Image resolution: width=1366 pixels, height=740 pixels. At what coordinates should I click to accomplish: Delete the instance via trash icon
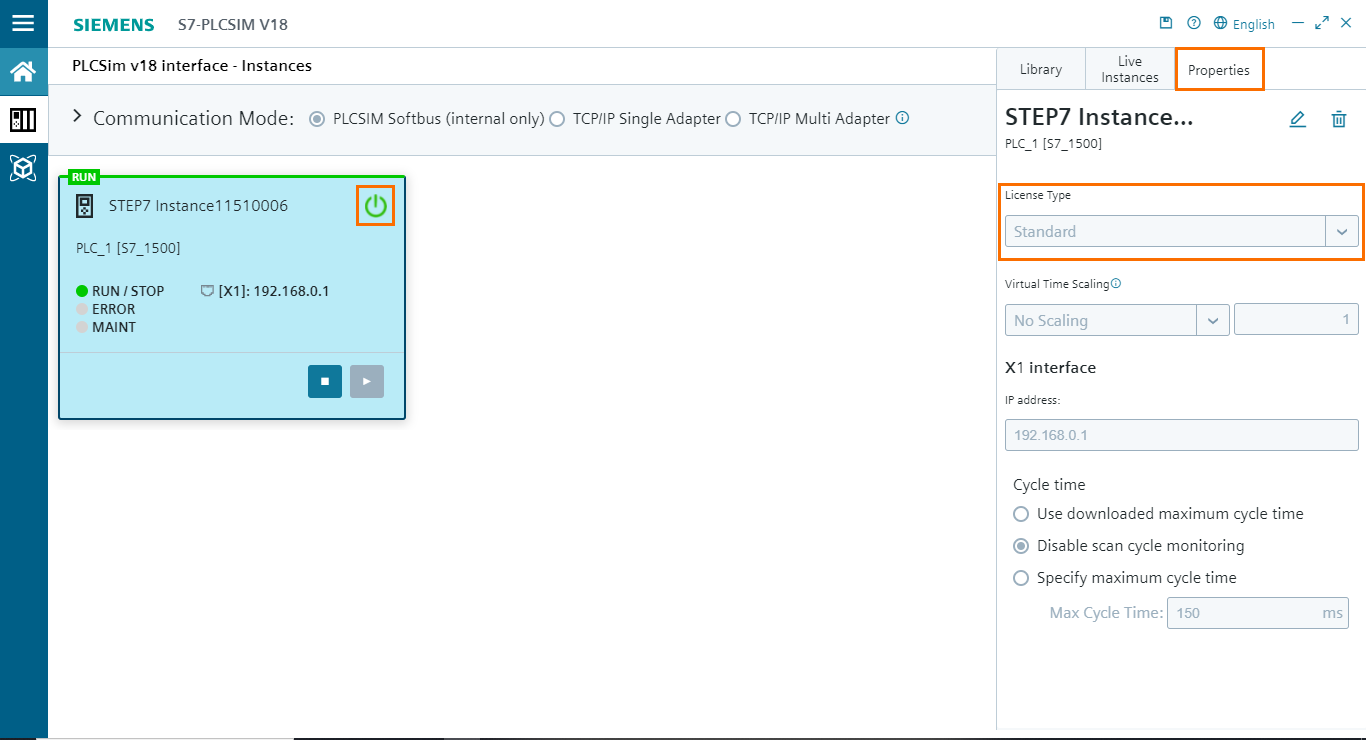point(1339,119)
